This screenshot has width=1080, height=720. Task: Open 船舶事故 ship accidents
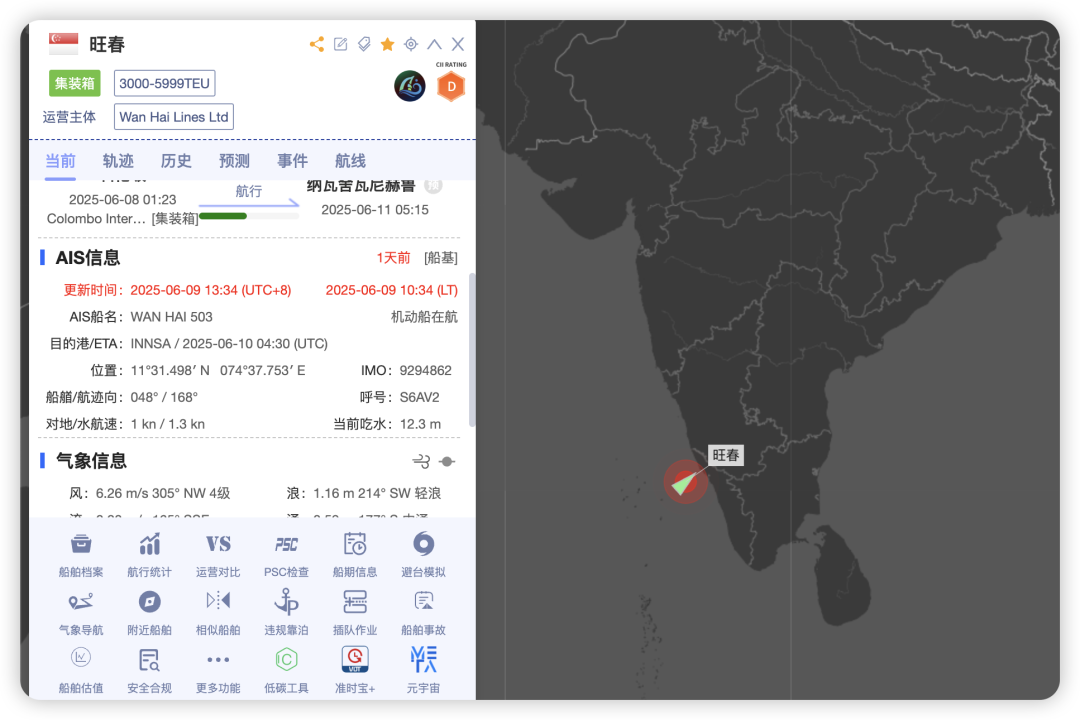[x=424, y=613]
